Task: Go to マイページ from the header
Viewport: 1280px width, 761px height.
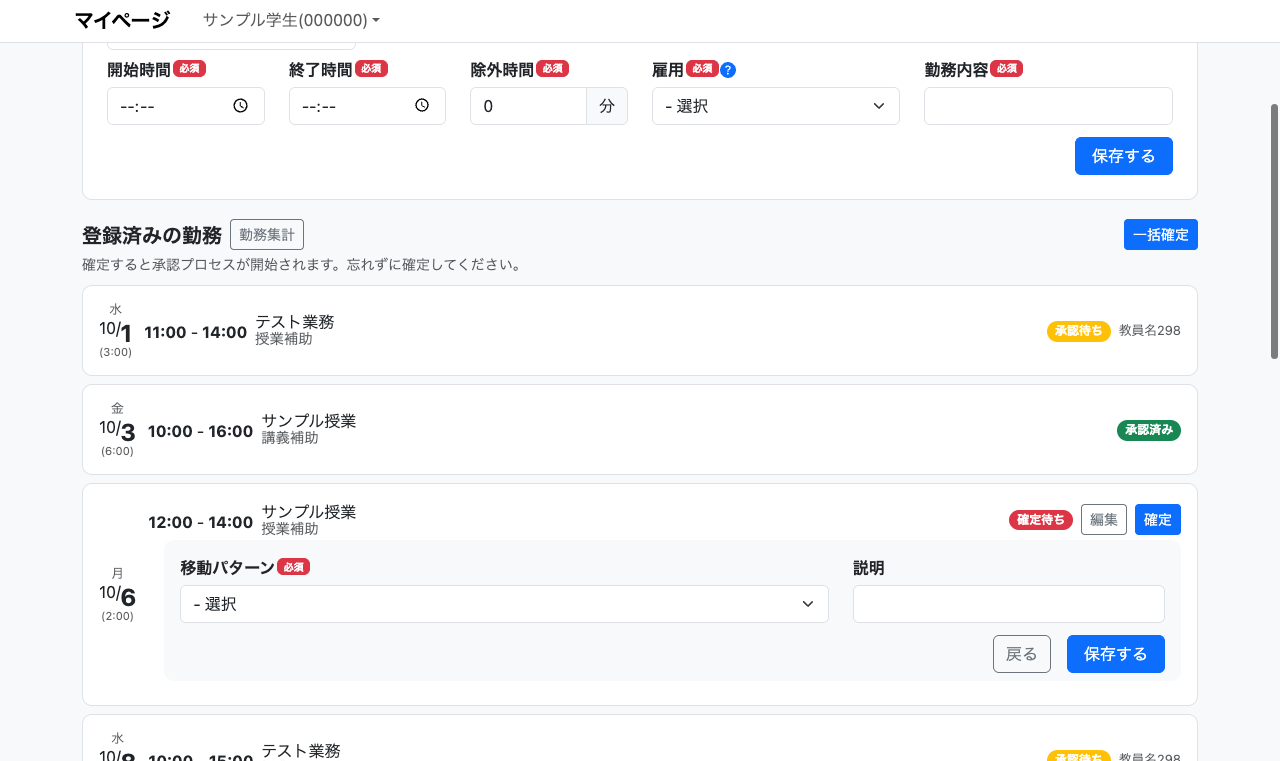Action: coord(122,20)
